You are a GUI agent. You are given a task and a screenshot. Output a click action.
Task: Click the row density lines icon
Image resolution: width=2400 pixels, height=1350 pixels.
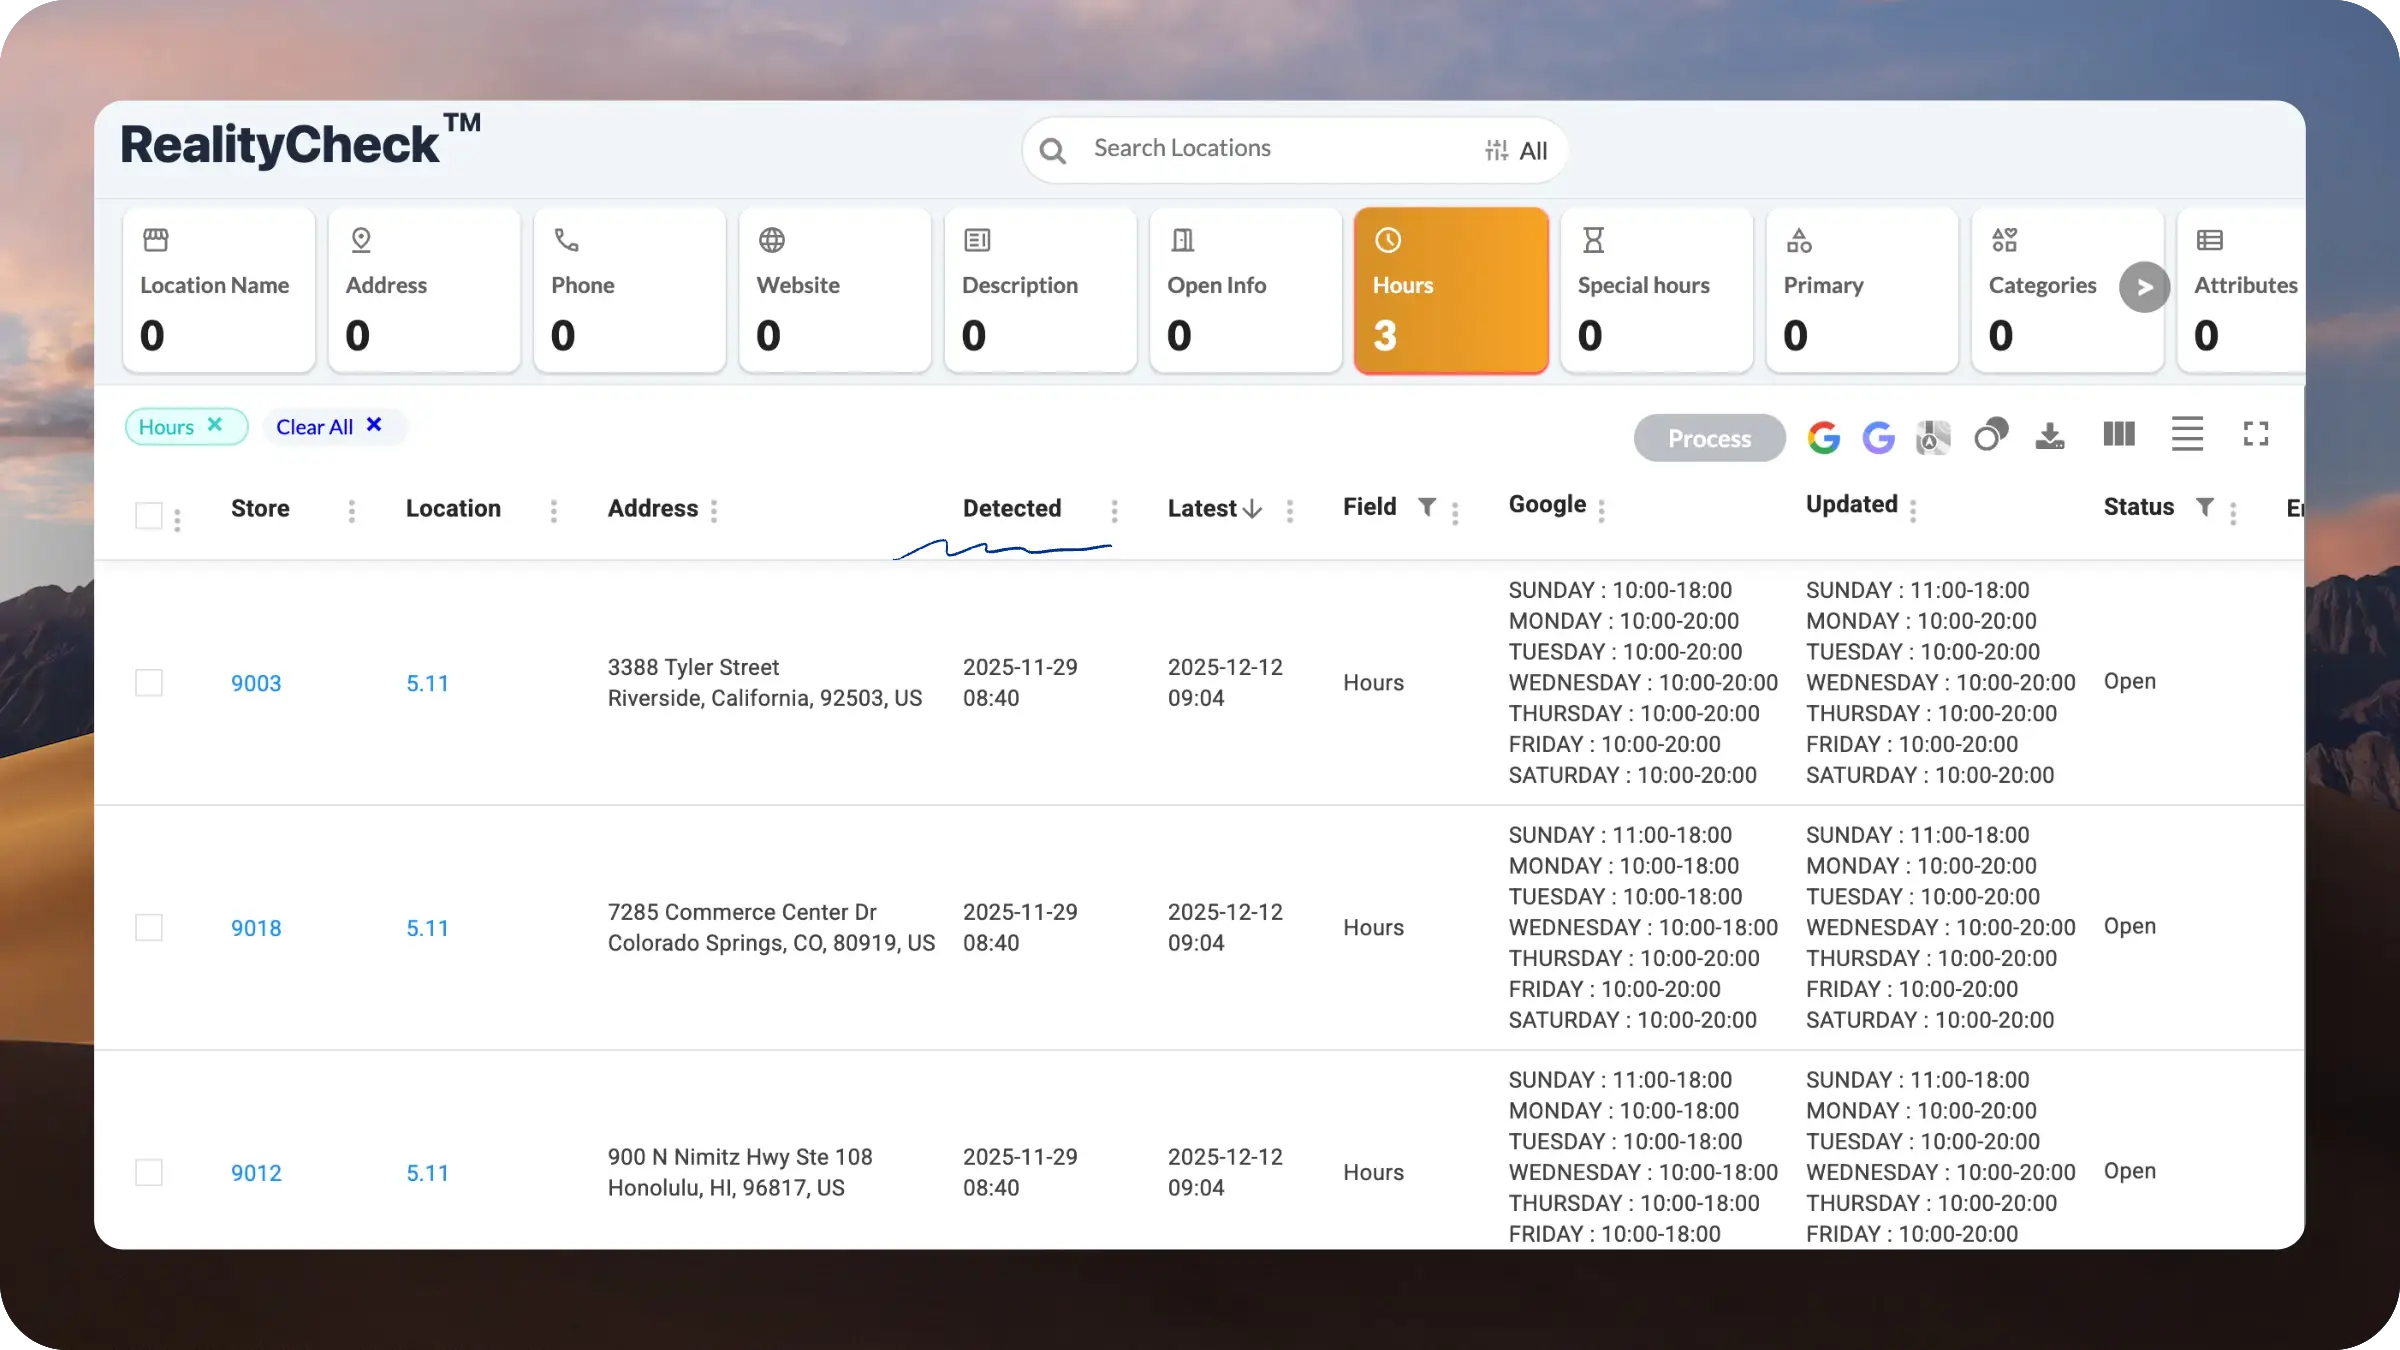[x=2187, y=434]
